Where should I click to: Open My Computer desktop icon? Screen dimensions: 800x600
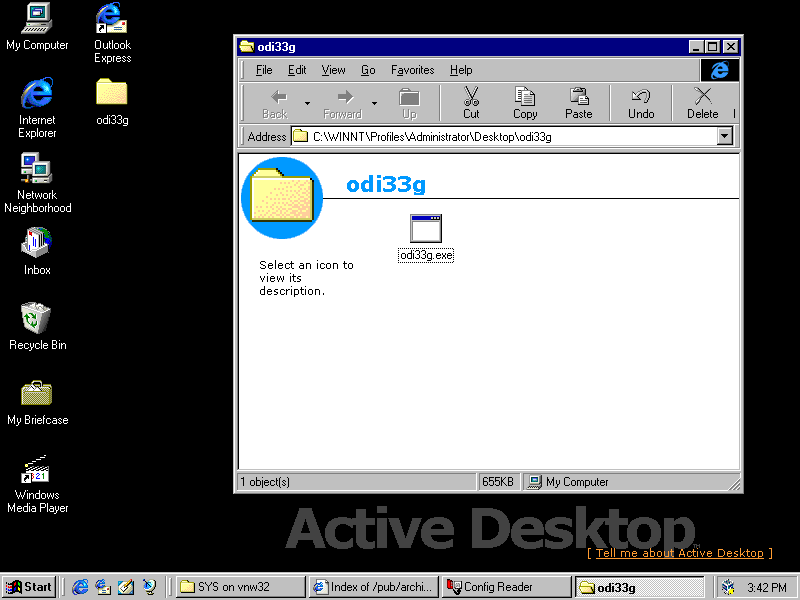(x=37, y=27)
